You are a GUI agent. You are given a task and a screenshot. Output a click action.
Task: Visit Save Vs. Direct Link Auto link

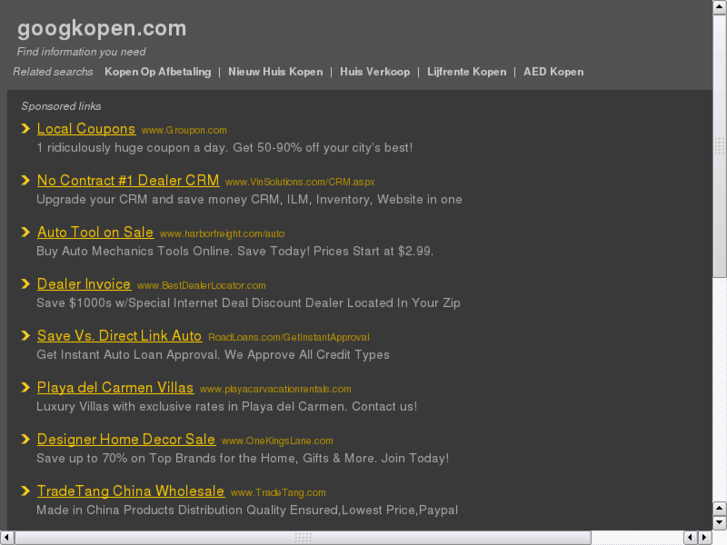coord(119,336)
